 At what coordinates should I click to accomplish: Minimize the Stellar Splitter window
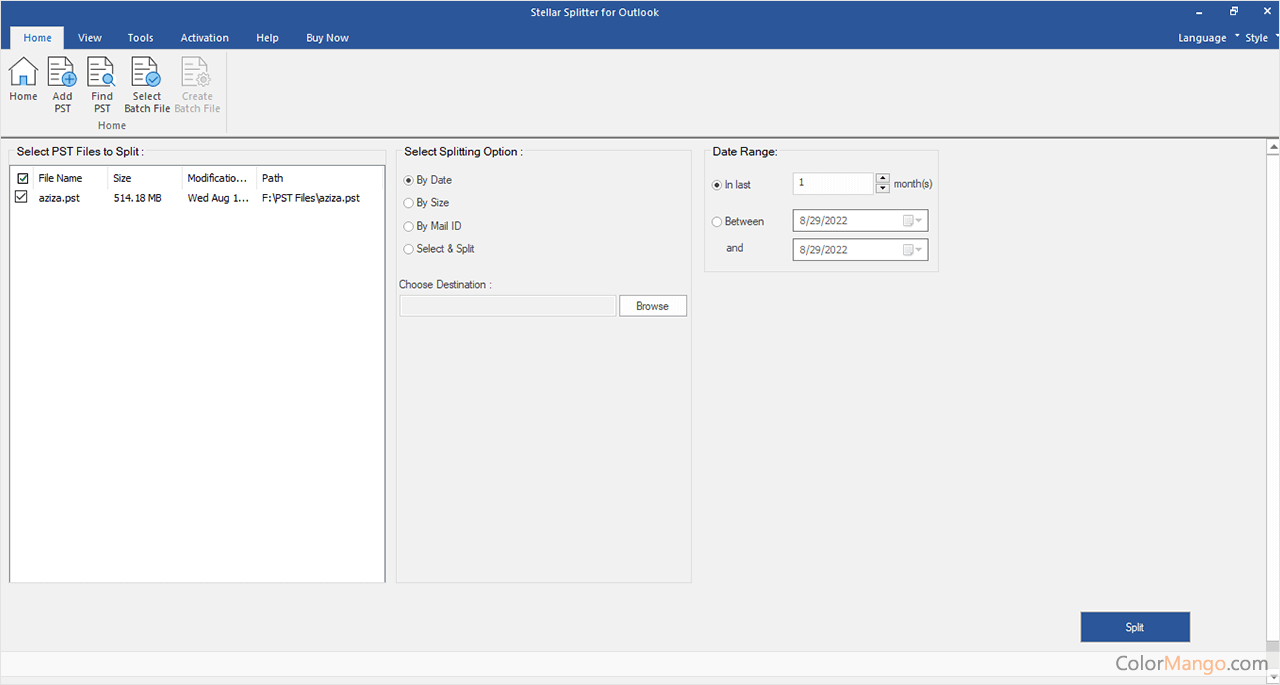1199,12
